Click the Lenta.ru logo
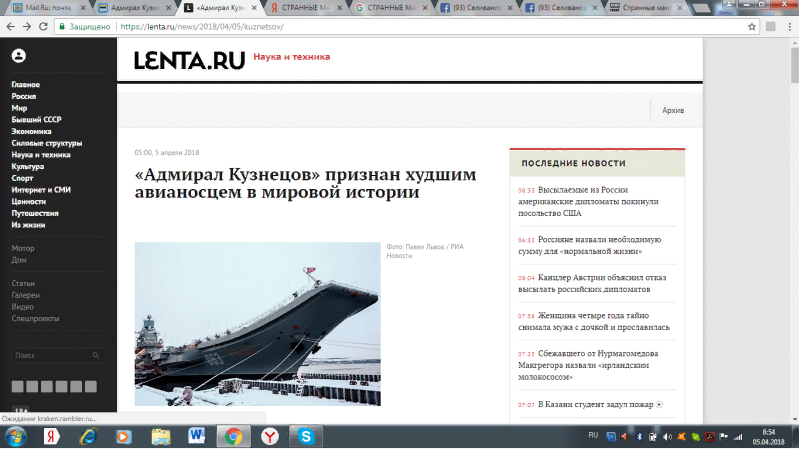 point(189,61)
